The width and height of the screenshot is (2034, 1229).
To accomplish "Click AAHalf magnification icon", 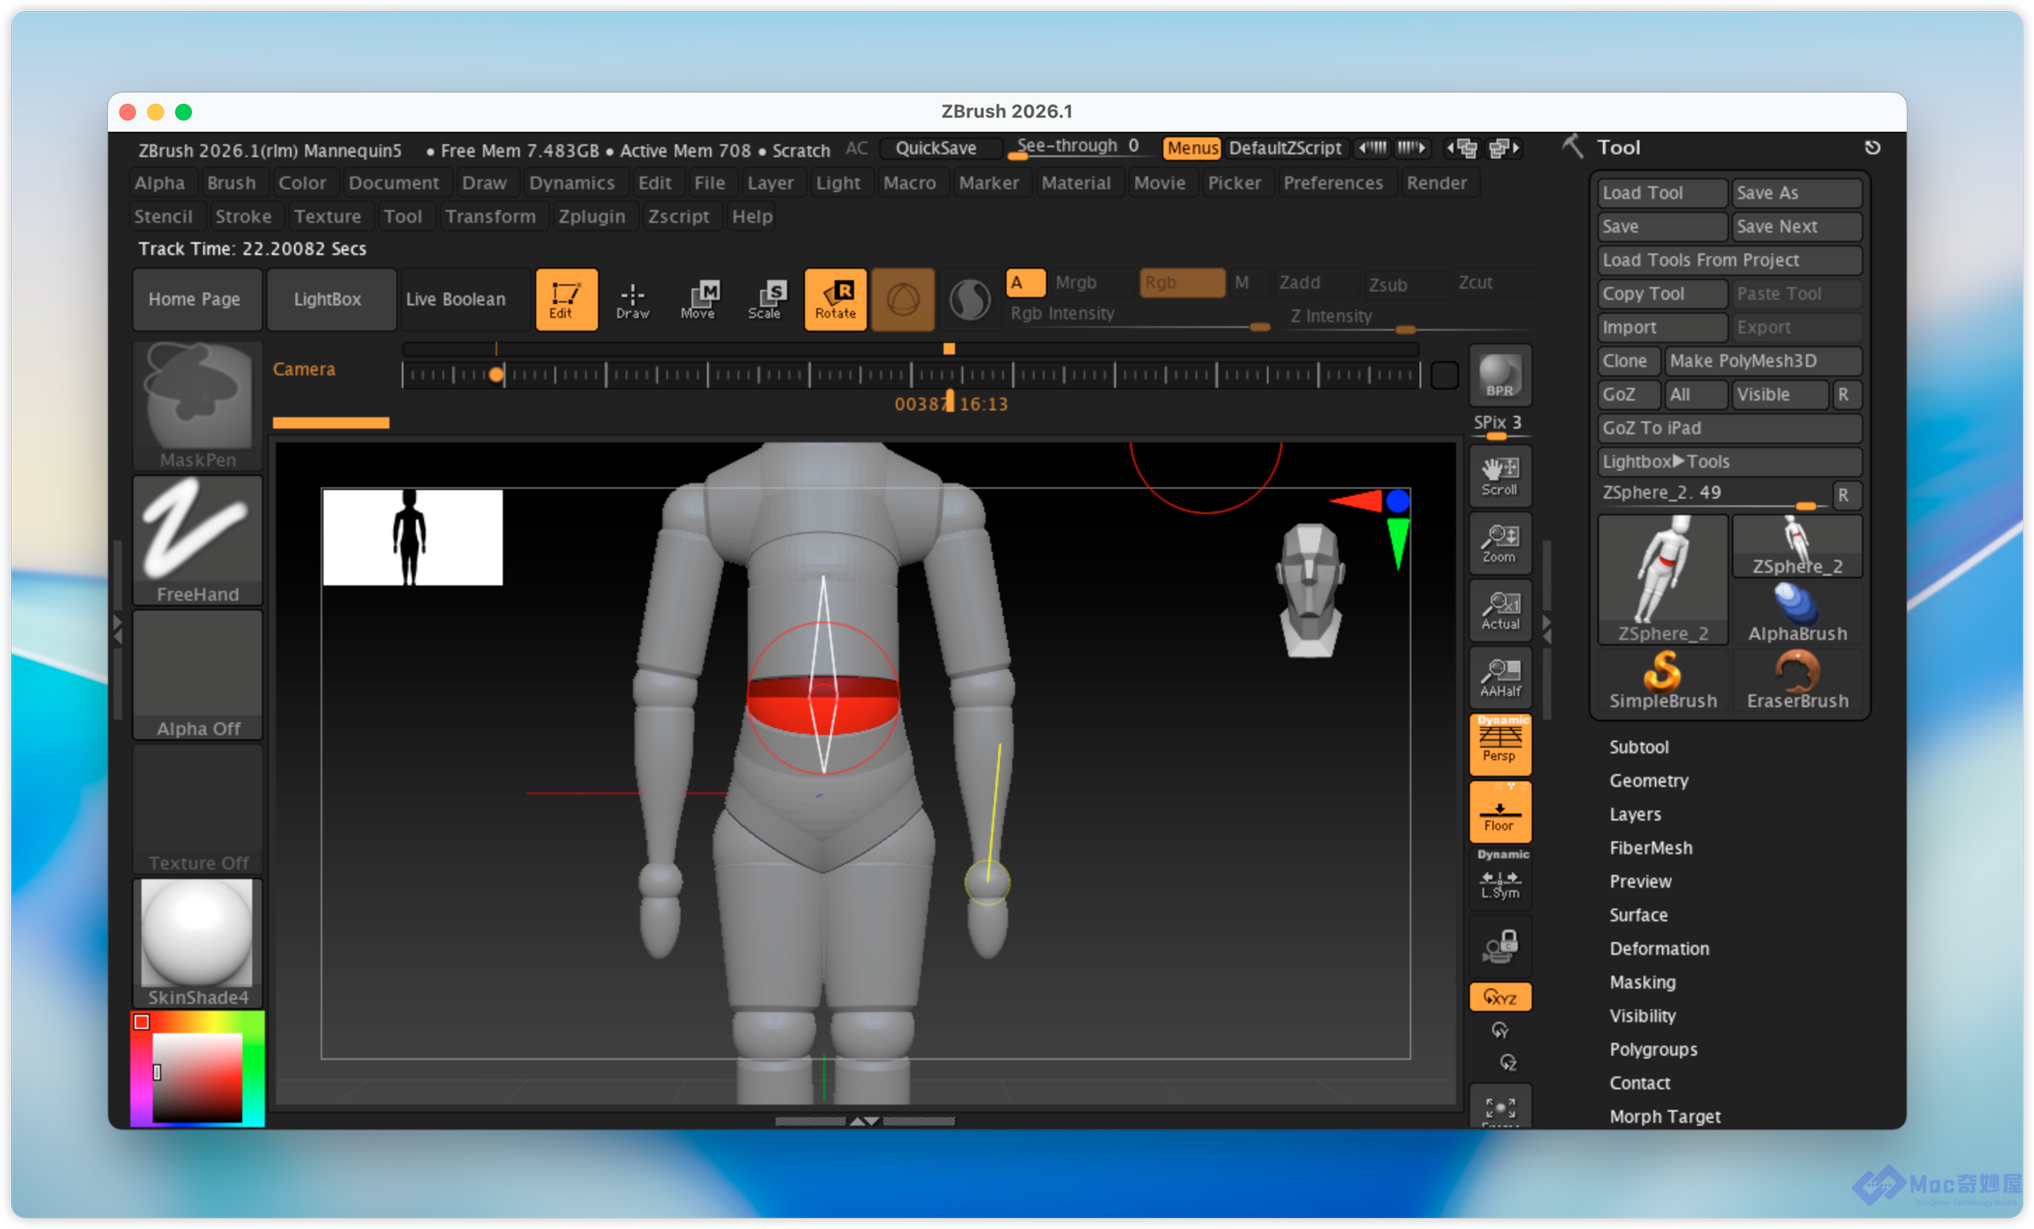I will coord(1499,677).
